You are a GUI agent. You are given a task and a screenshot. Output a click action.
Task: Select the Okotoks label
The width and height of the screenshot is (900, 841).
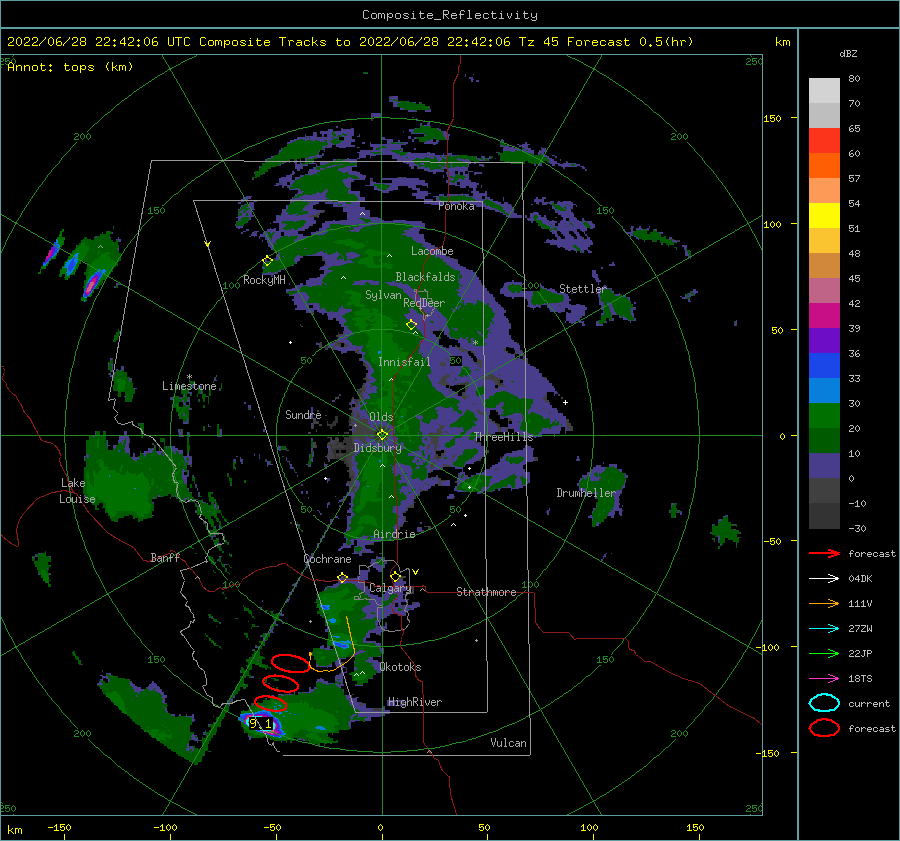click(x=400, y=667)
